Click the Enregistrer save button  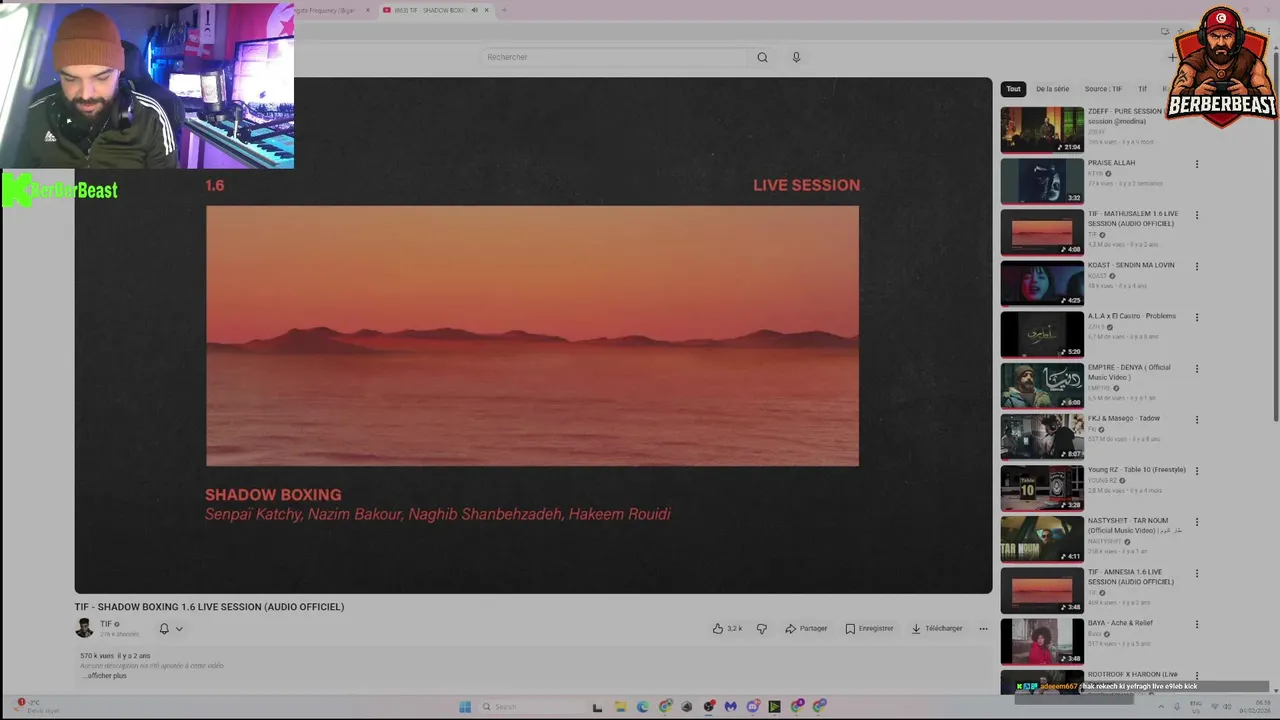coord(869,629)
